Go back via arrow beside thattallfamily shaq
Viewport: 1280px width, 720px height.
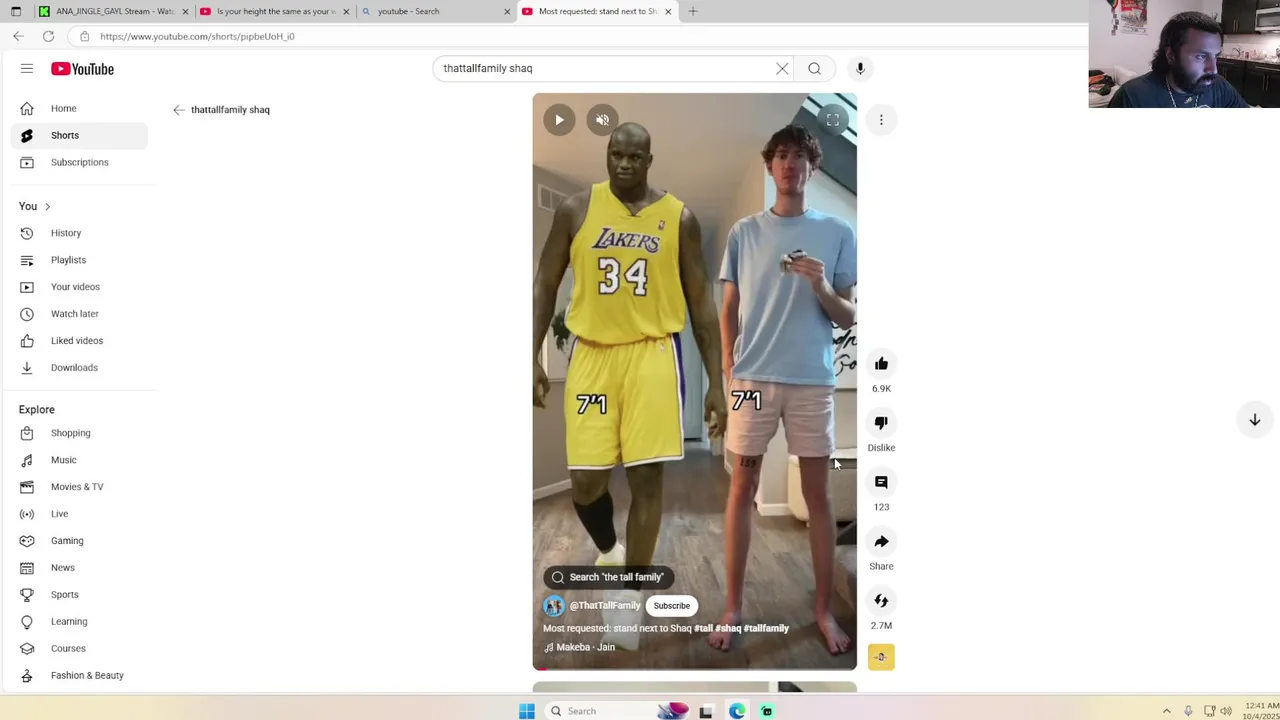tap(178, 110)
